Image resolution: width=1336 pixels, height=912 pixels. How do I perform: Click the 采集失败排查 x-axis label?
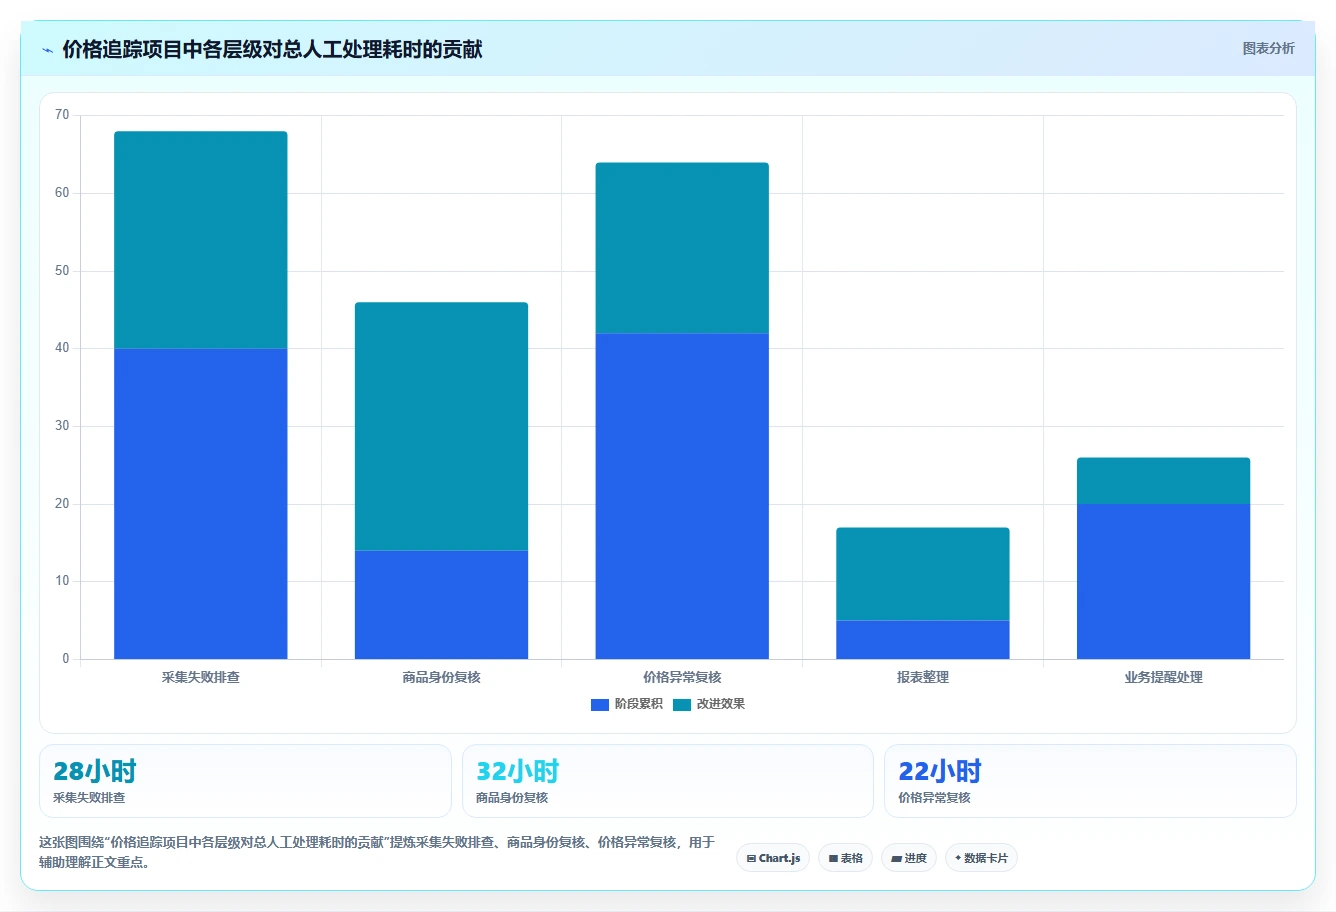click(x=201, y=677)
